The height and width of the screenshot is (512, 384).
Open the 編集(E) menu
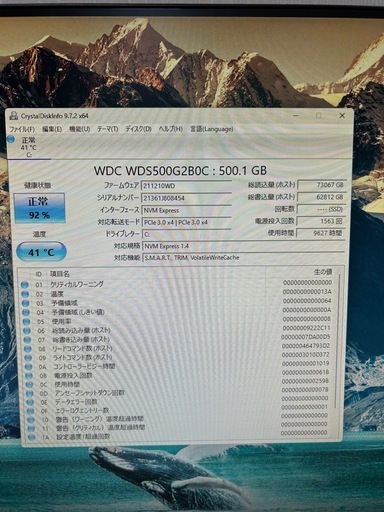pyautogui.click(x=52, y=129)
